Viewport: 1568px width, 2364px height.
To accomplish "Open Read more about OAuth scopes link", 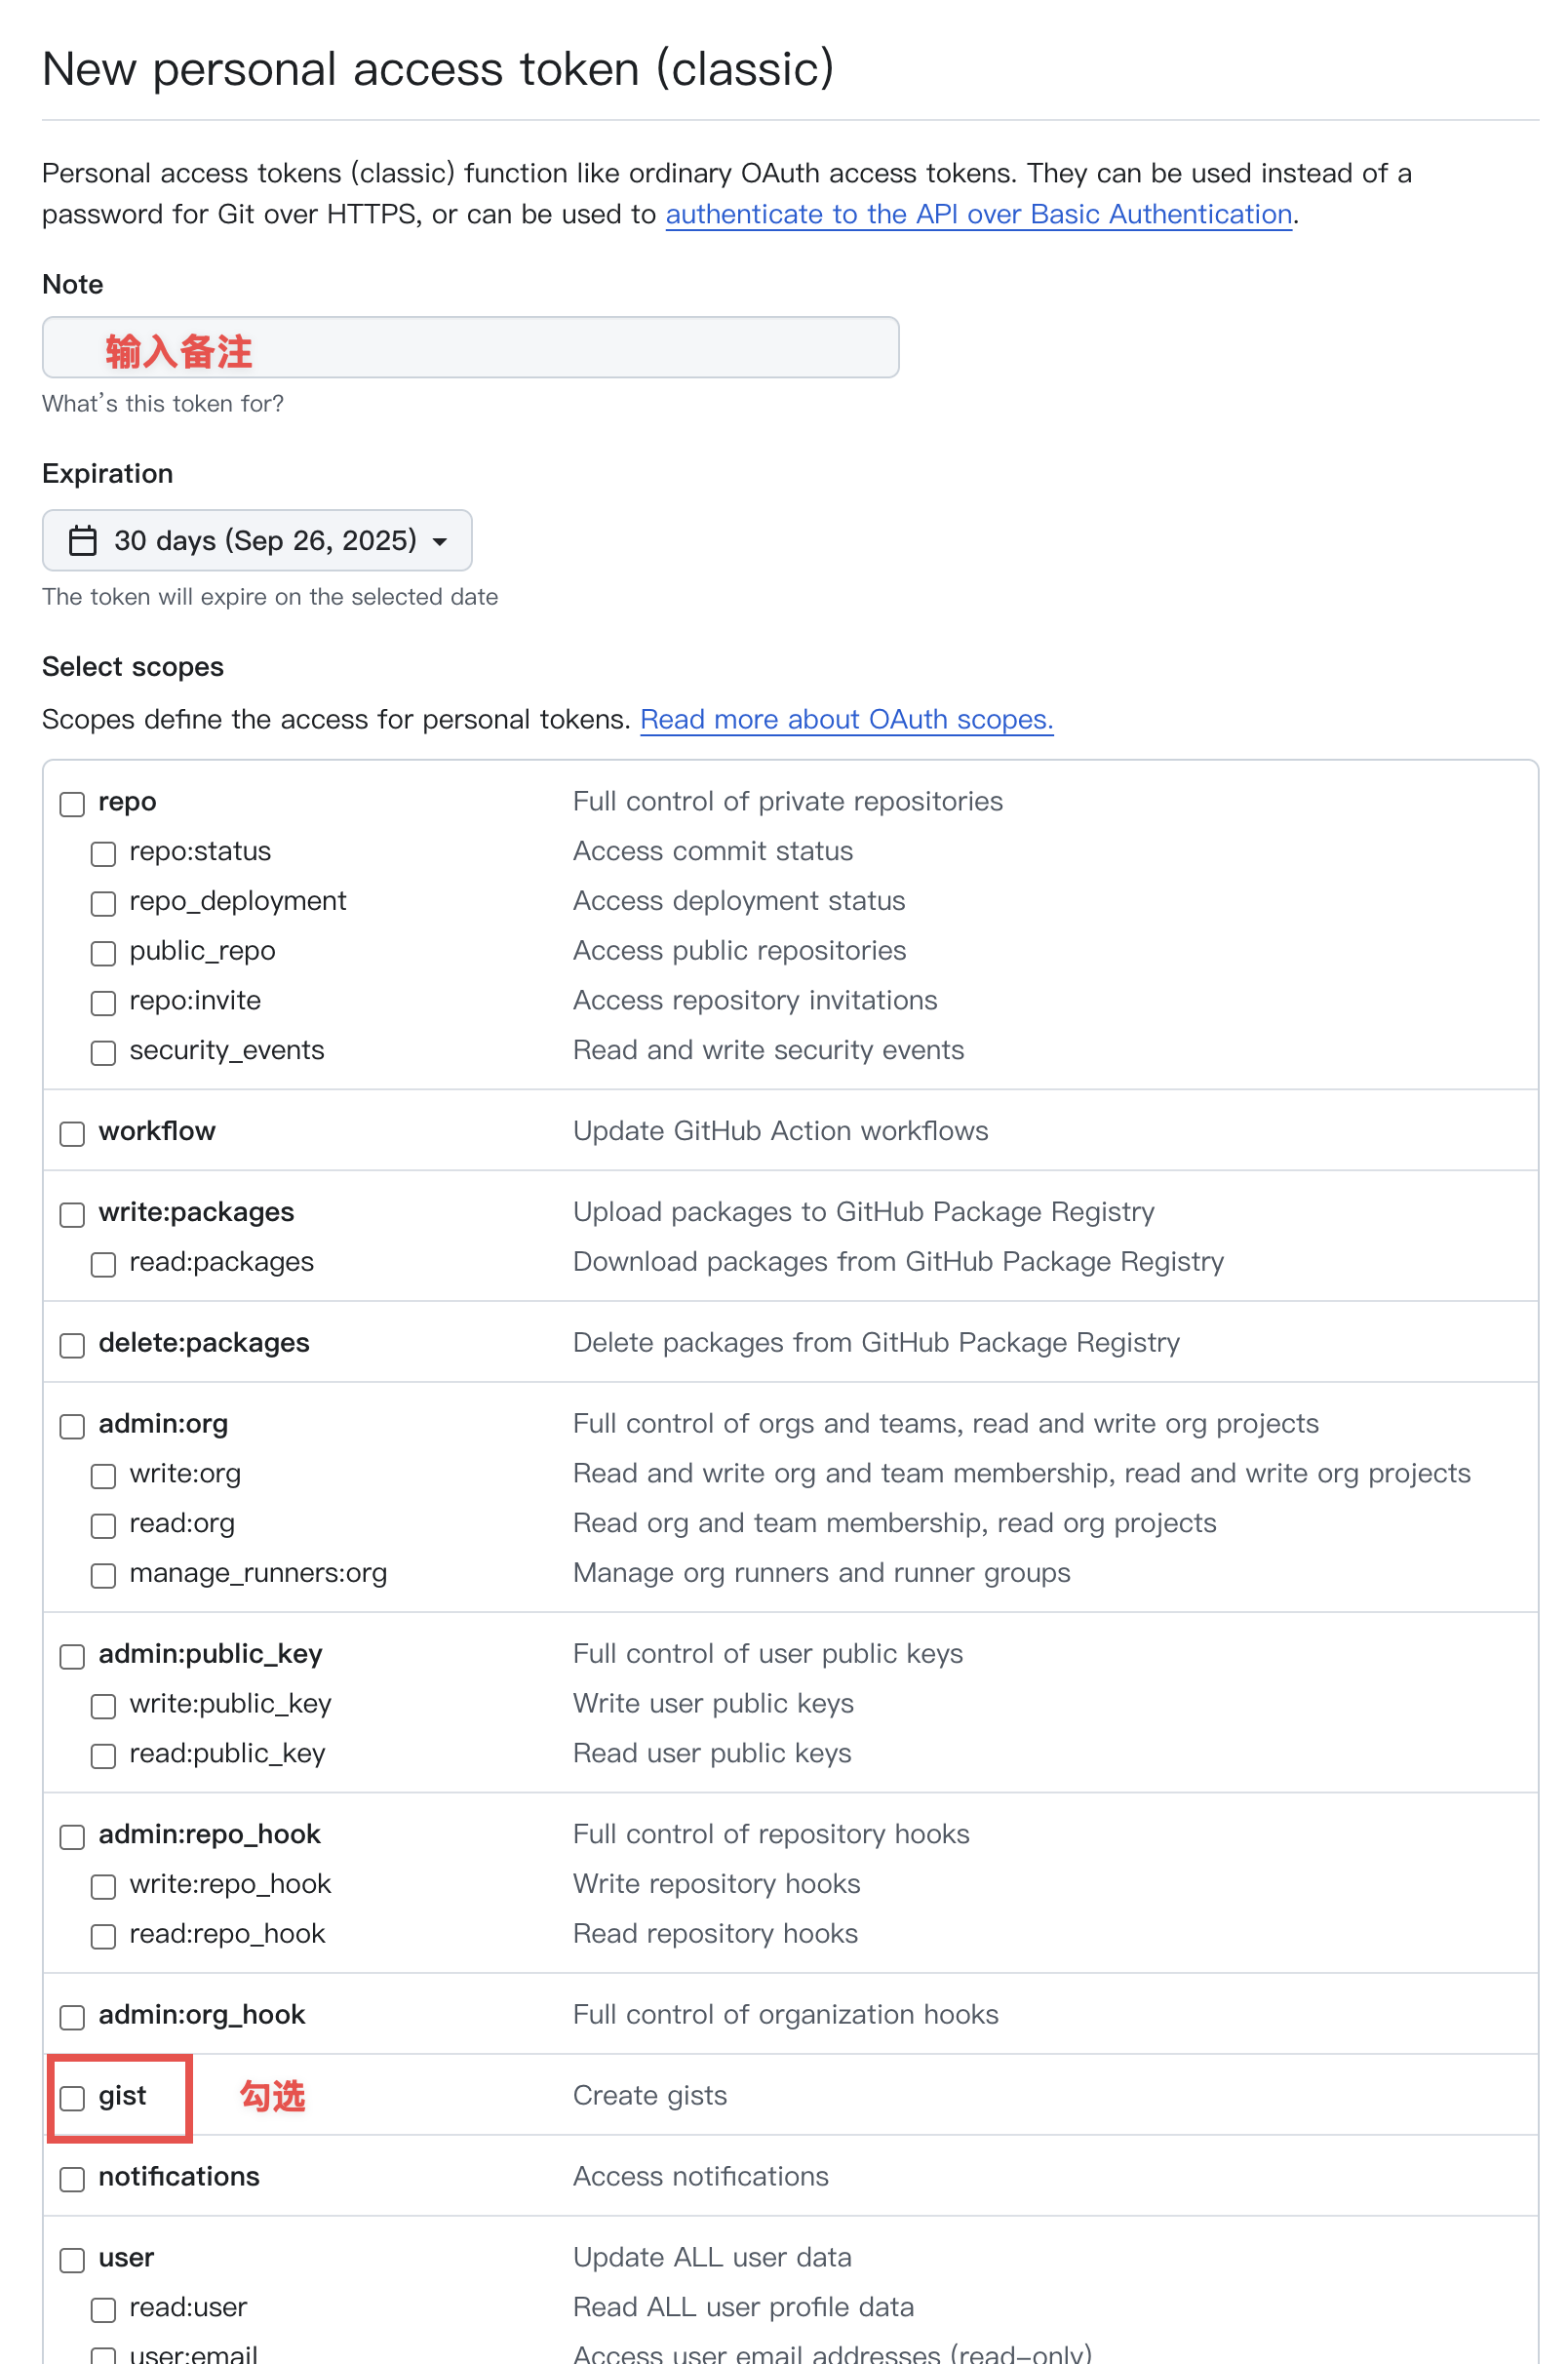I will point(846,719).
